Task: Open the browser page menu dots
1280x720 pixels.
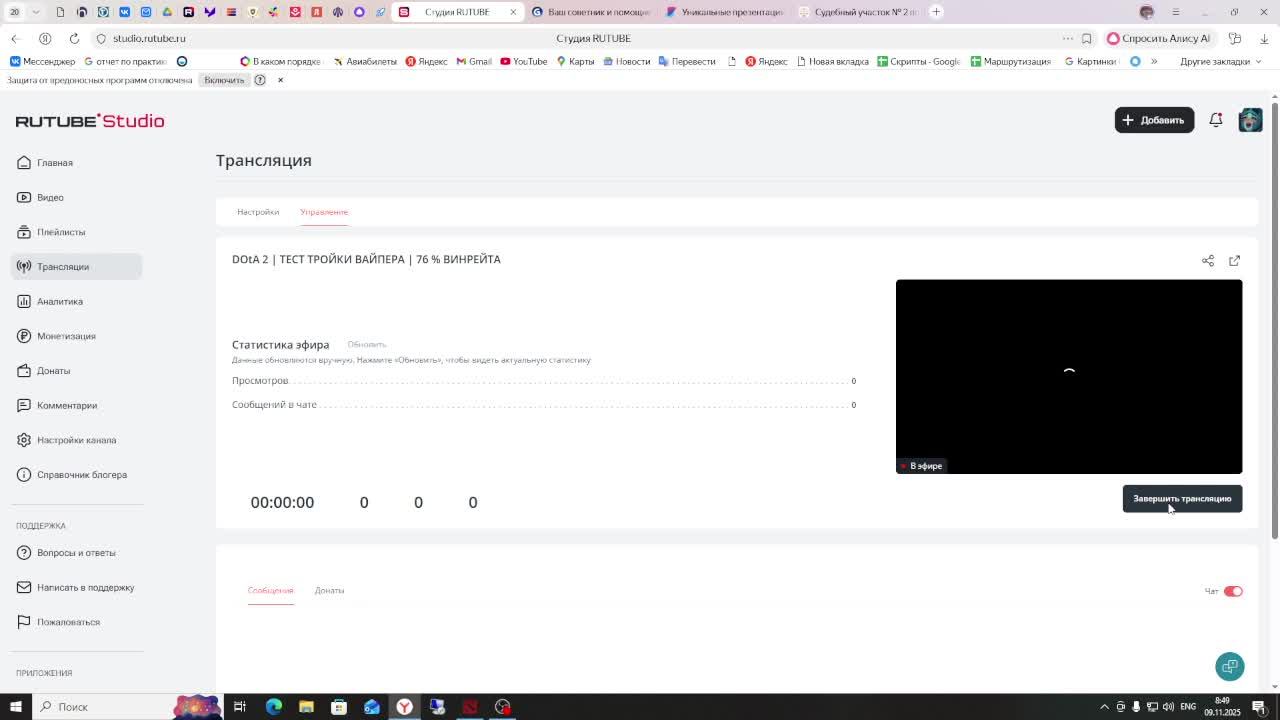Action: tap(1067, 39)
